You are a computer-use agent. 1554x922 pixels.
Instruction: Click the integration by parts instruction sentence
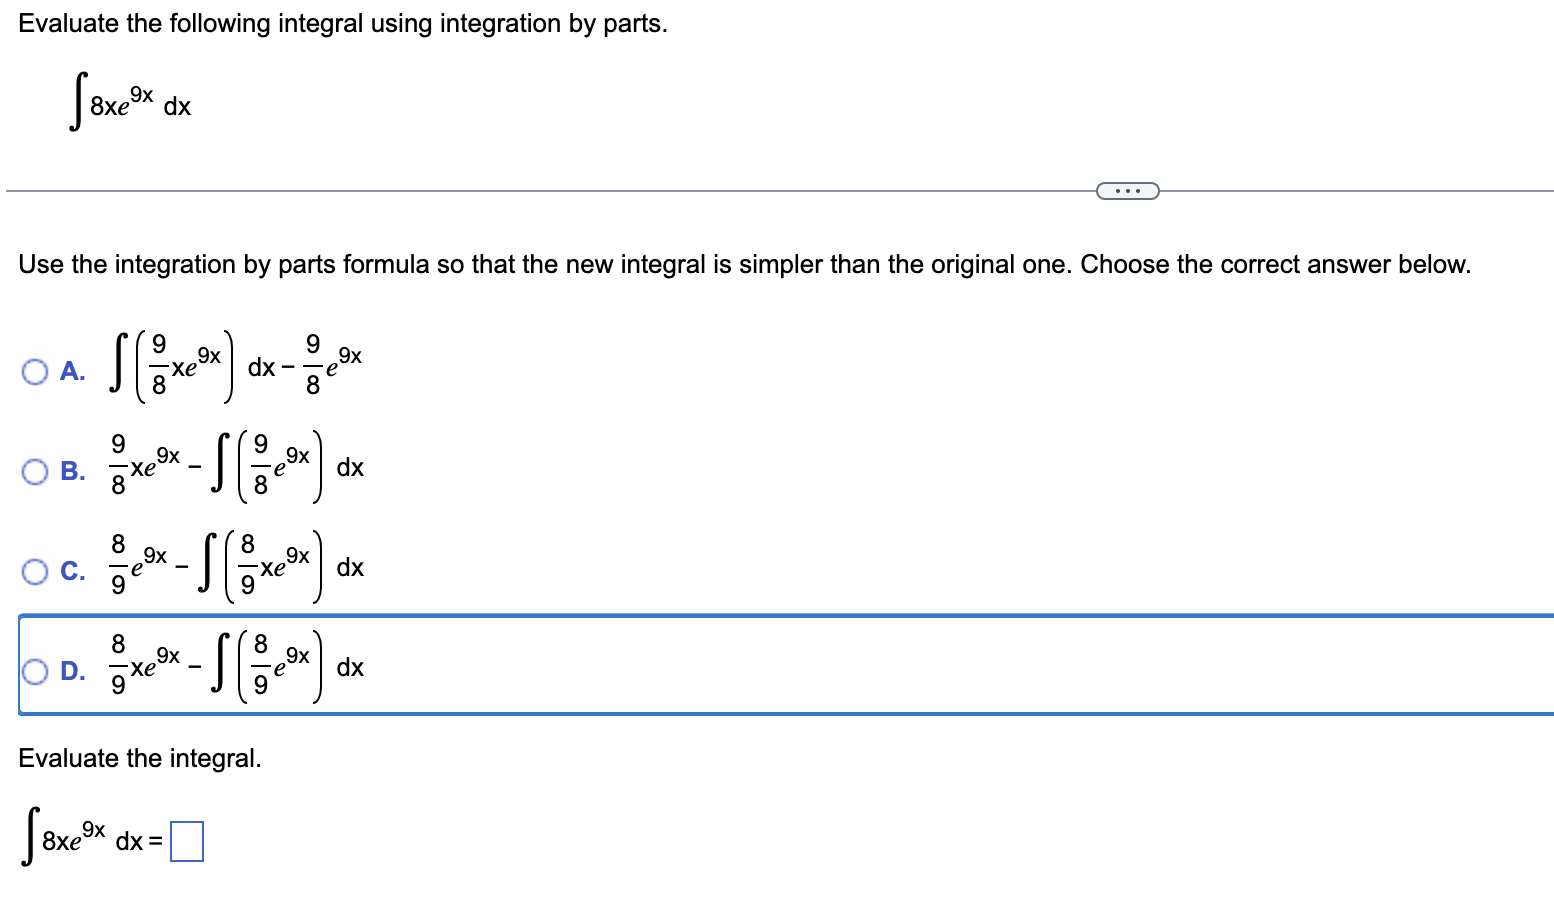point(745,264)
